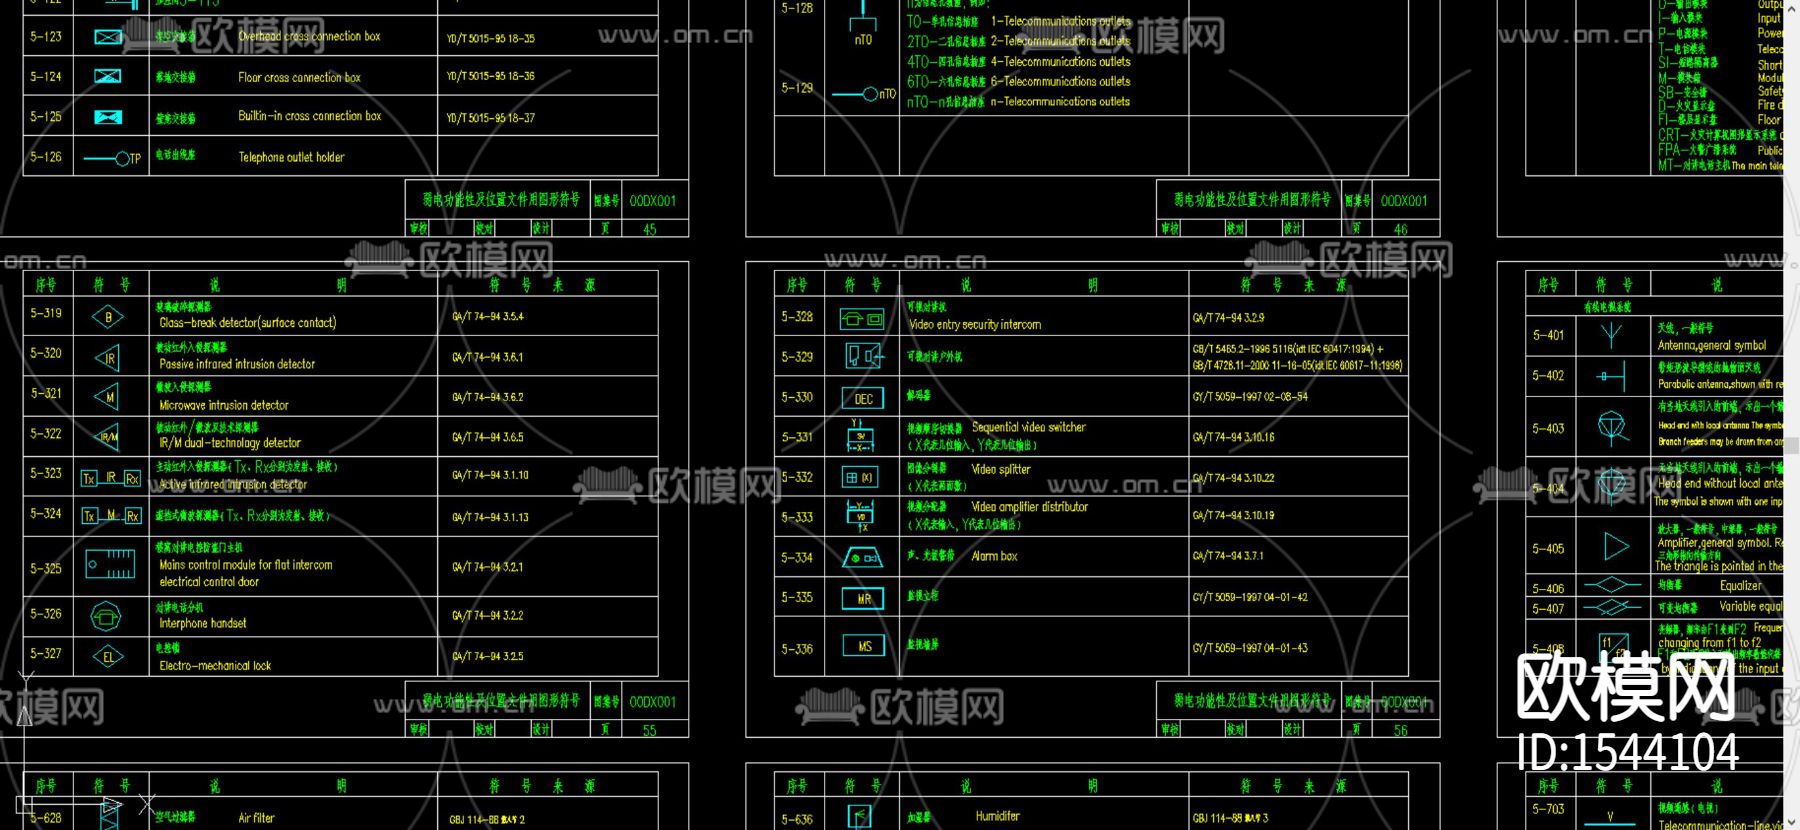This screenshot has height=830, width=1800.
Task: Pick the Alarm box symbol
Action: click(862, 558)
